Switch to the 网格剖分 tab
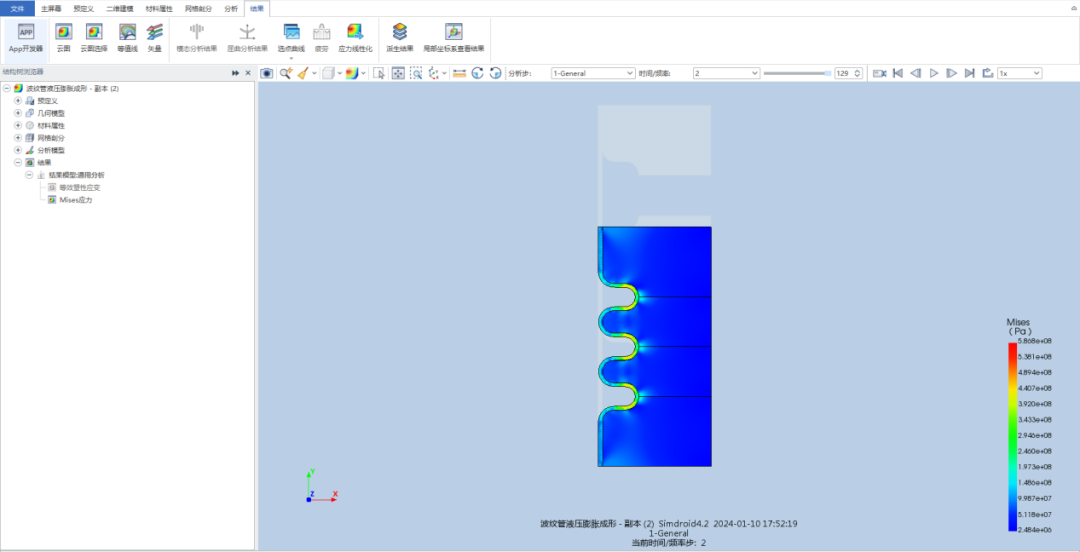Image resolution: width=1080 pixels, height=552 pixels. click(198, 9)
